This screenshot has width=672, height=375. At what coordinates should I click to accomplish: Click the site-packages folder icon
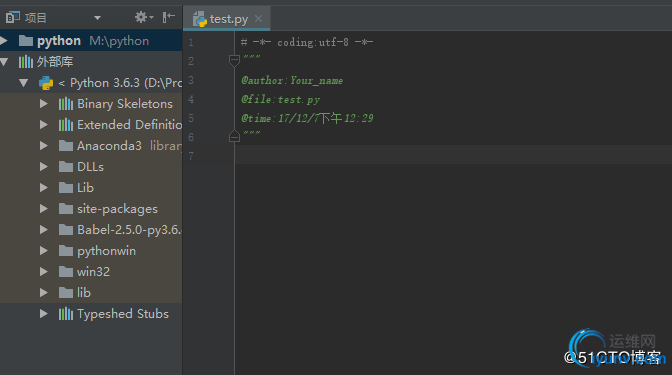[x=66, y=209]
